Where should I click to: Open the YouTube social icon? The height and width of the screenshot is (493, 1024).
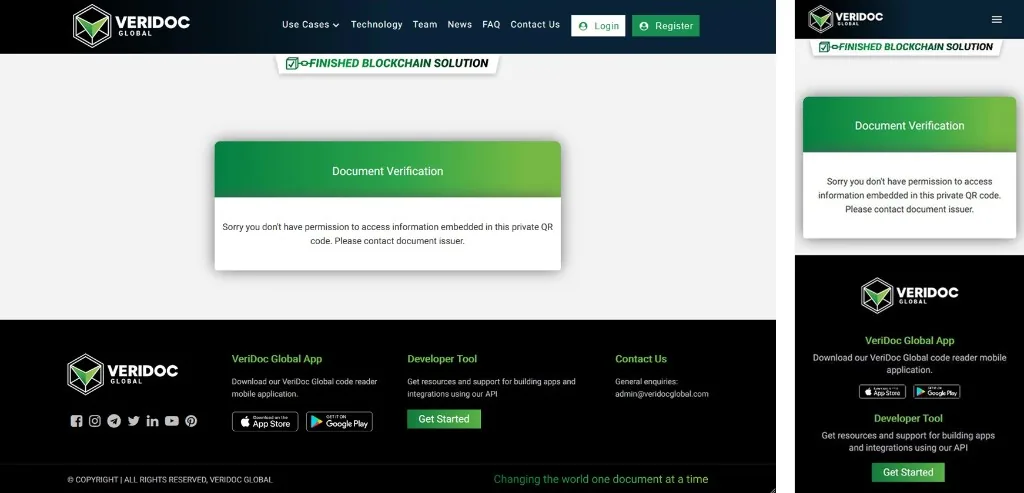[x=172, y=421]
